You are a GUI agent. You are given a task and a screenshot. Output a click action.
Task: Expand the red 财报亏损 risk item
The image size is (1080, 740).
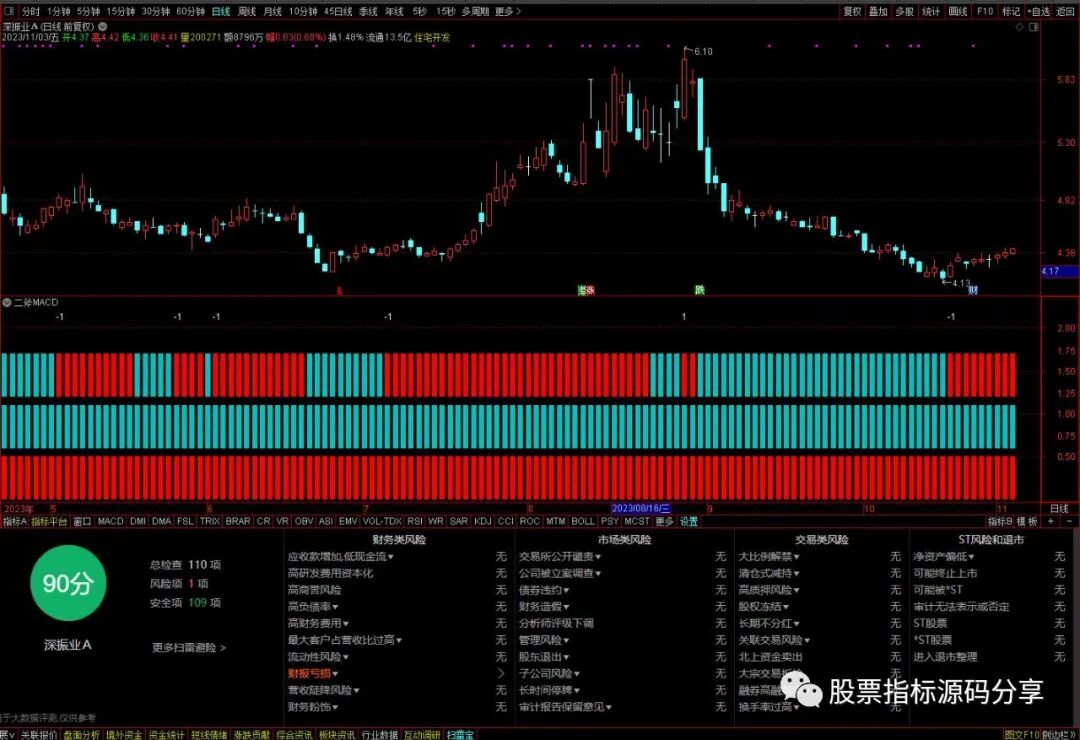tap(313, 673)
